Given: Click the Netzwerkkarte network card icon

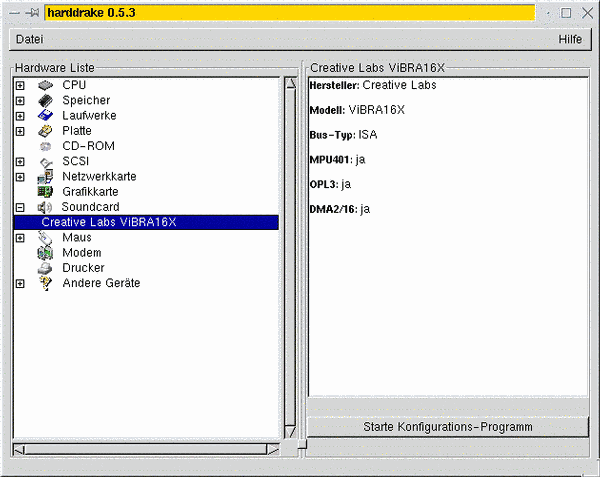Looking at the screenshot, I should [45, 176].
